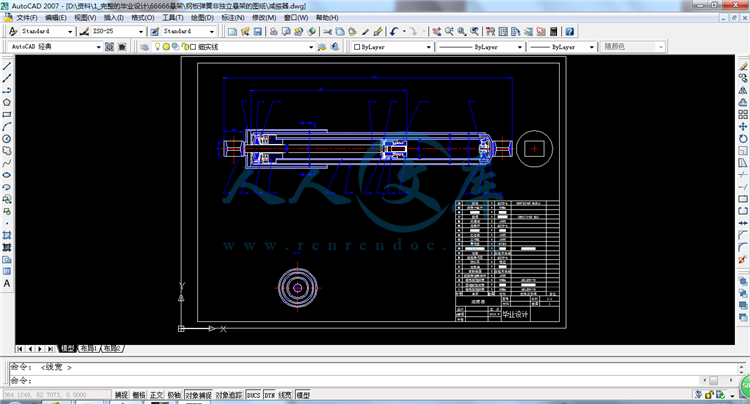Click the Help question mark icon
This screenshot has width=750, height=404.
(570, 32)
